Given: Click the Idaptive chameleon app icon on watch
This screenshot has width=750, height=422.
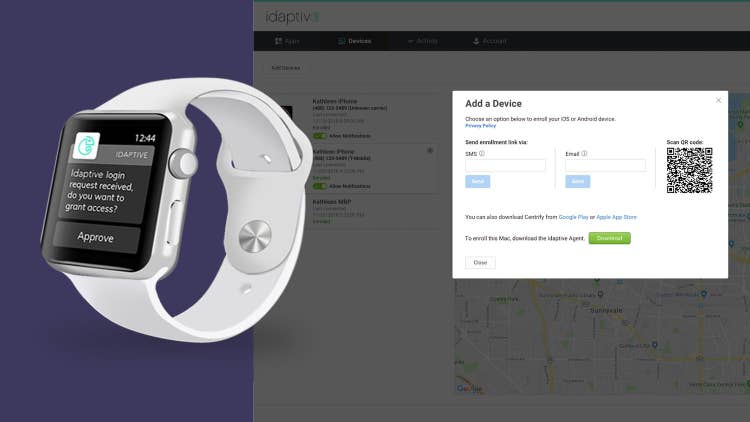Looking at the screenshot, I should (x=87, y=145).
